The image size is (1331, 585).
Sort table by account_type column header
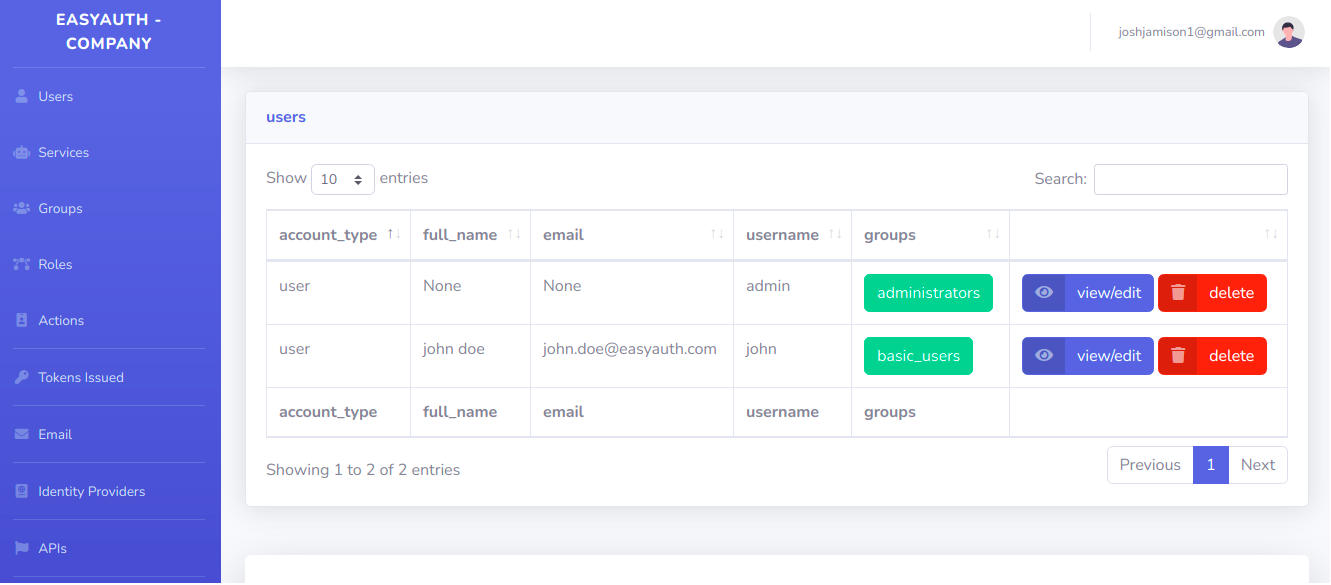[339, 235]
